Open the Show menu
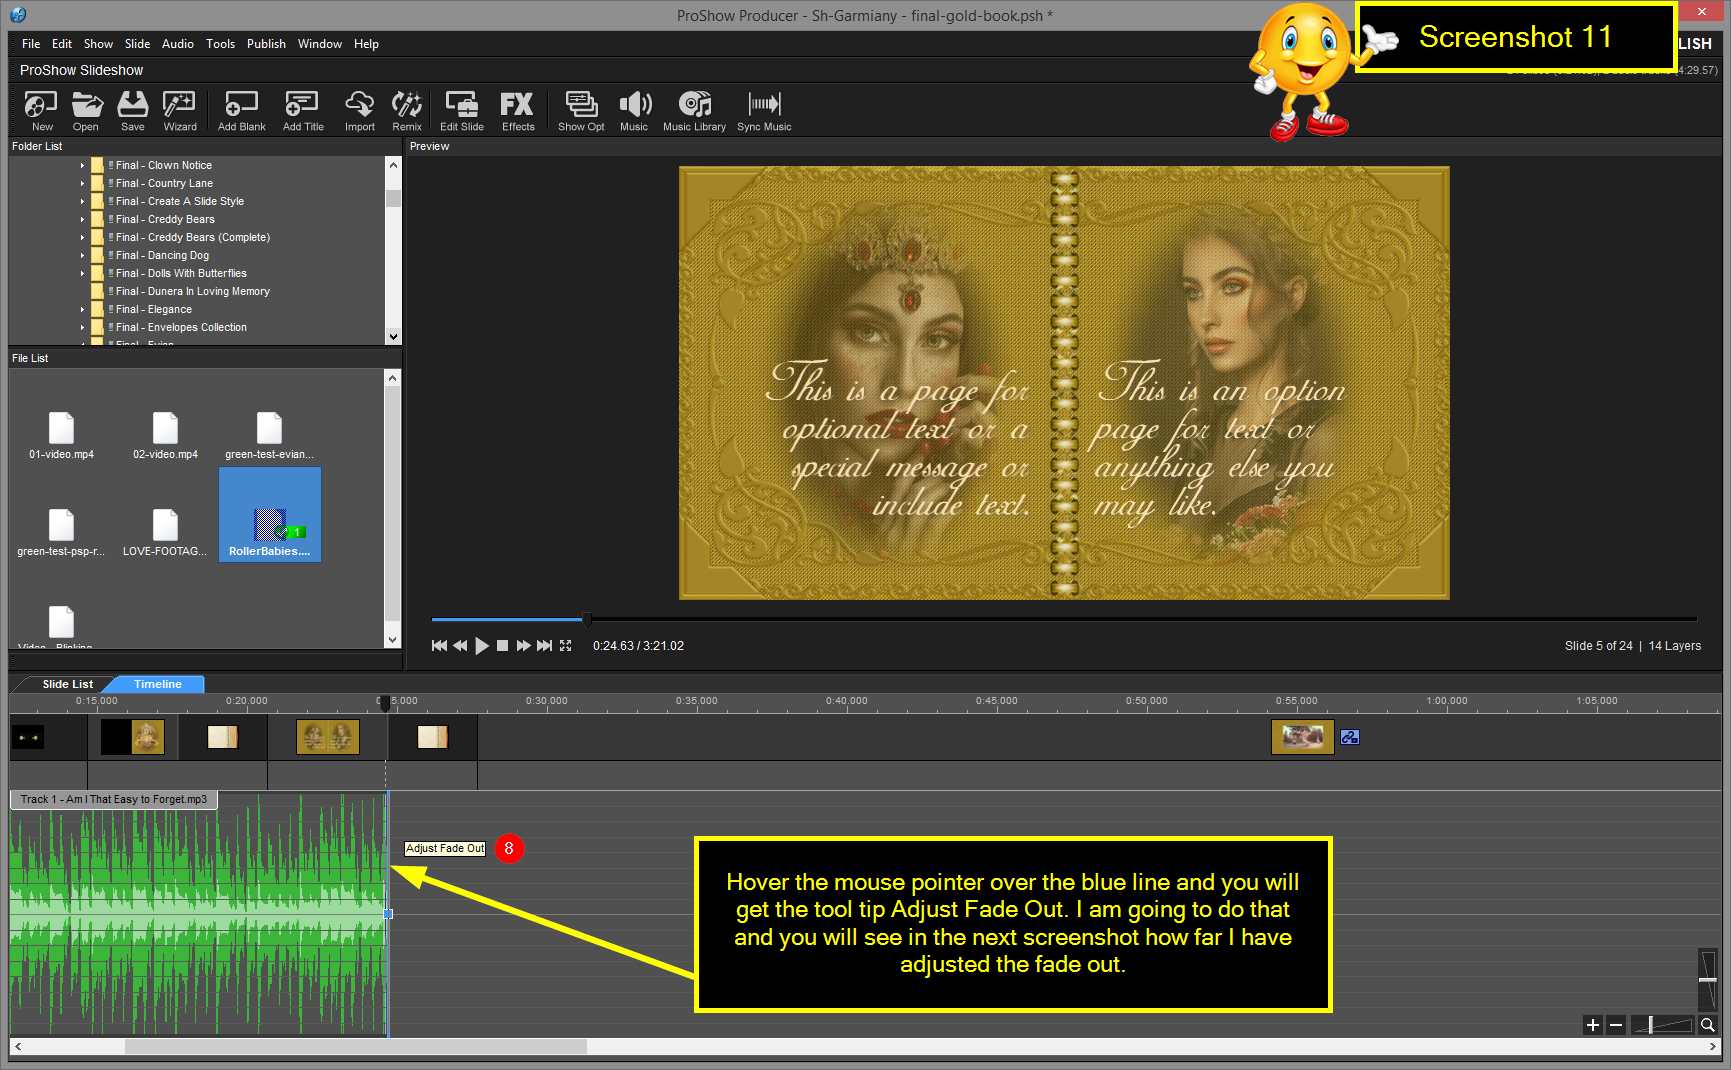Viewport: 1731px width, 1070px height. point(98,44)
